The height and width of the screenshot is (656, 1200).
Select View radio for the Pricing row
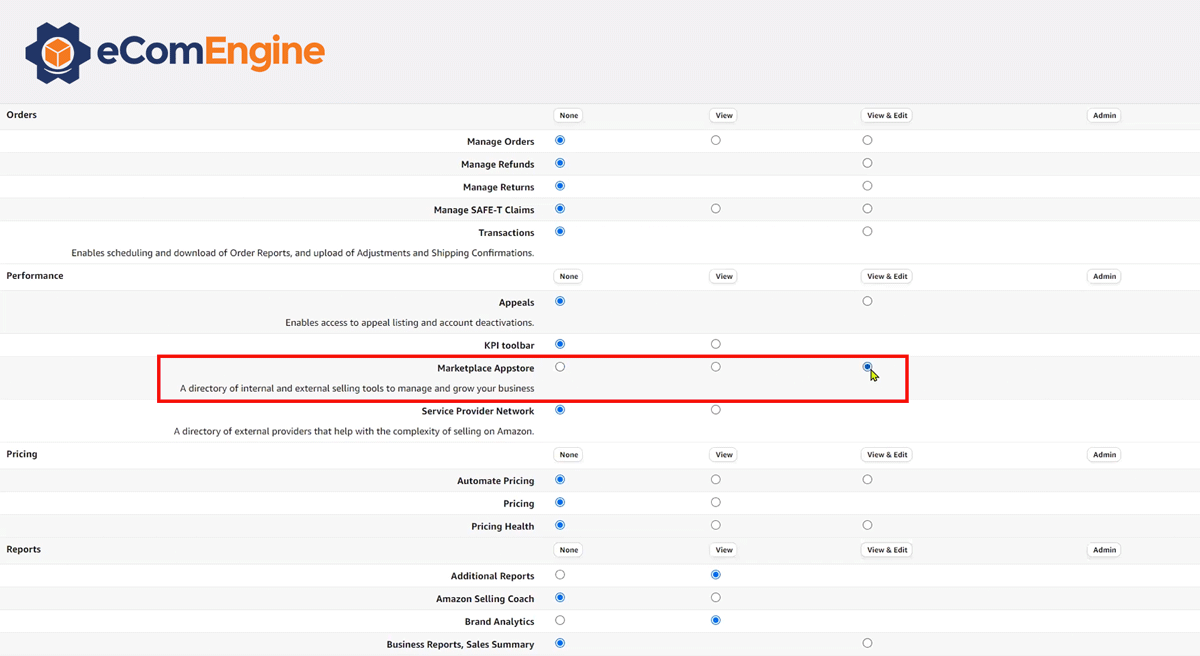tap(716, 503)
